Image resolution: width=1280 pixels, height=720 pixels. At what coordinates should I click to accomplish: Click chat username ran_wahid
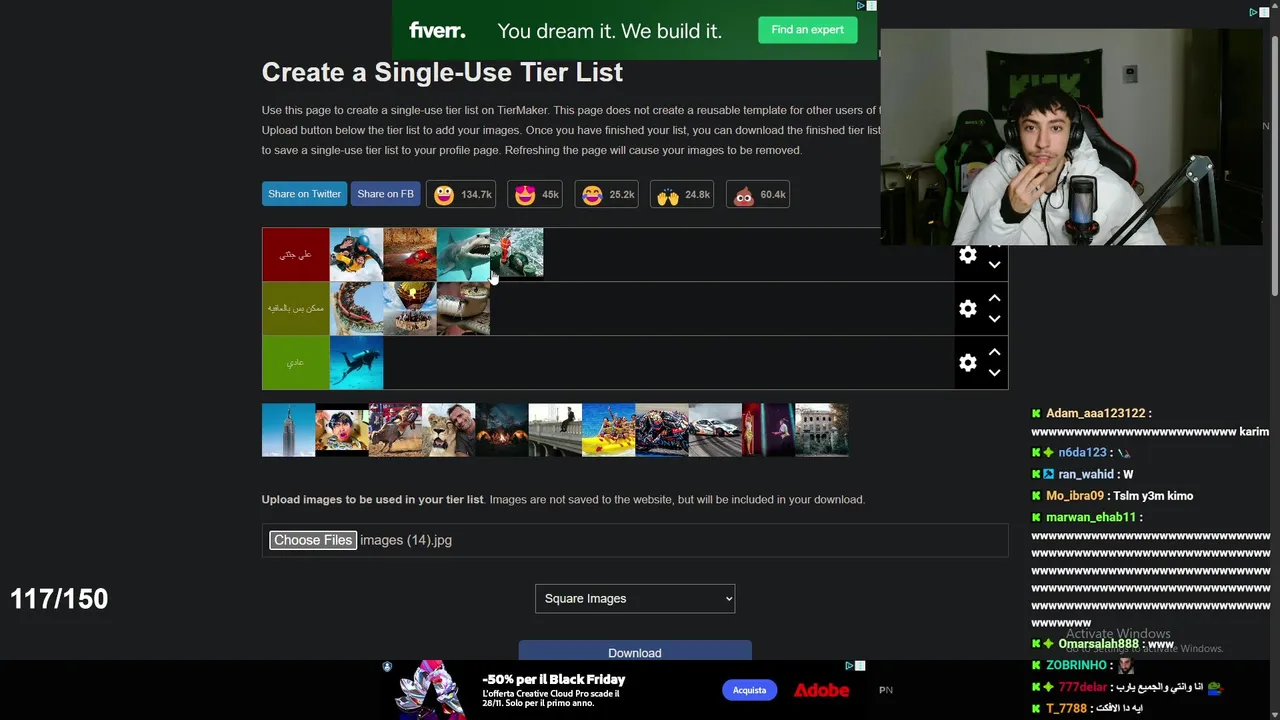pos(1086,474)
